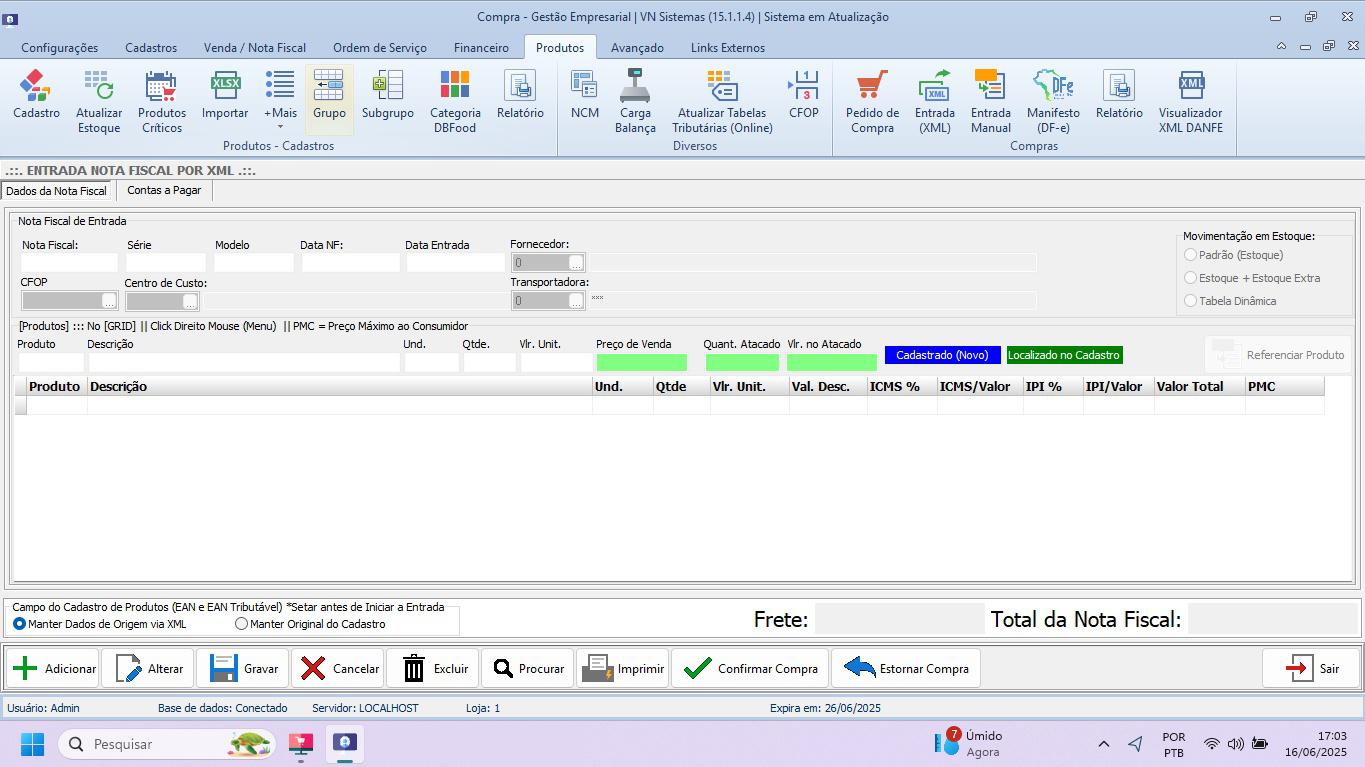Open the Visualizador XML DANFE

point(1190,100)
